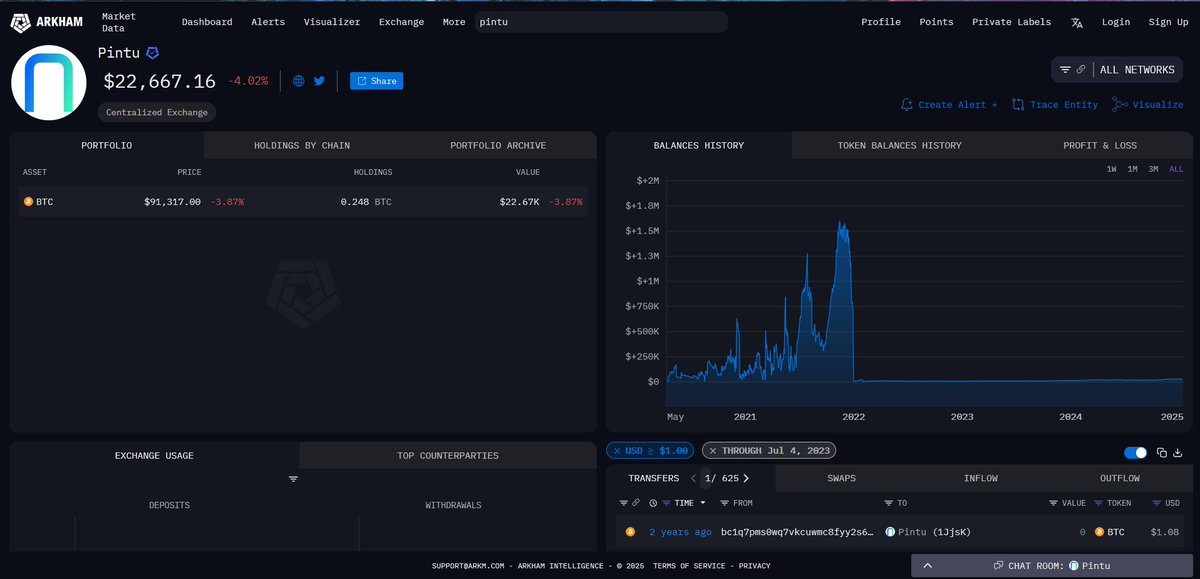Image resolution: width=1200 pixels, height=579 pixels.
Task: Click the Sign Up link
Action: 1168,22
